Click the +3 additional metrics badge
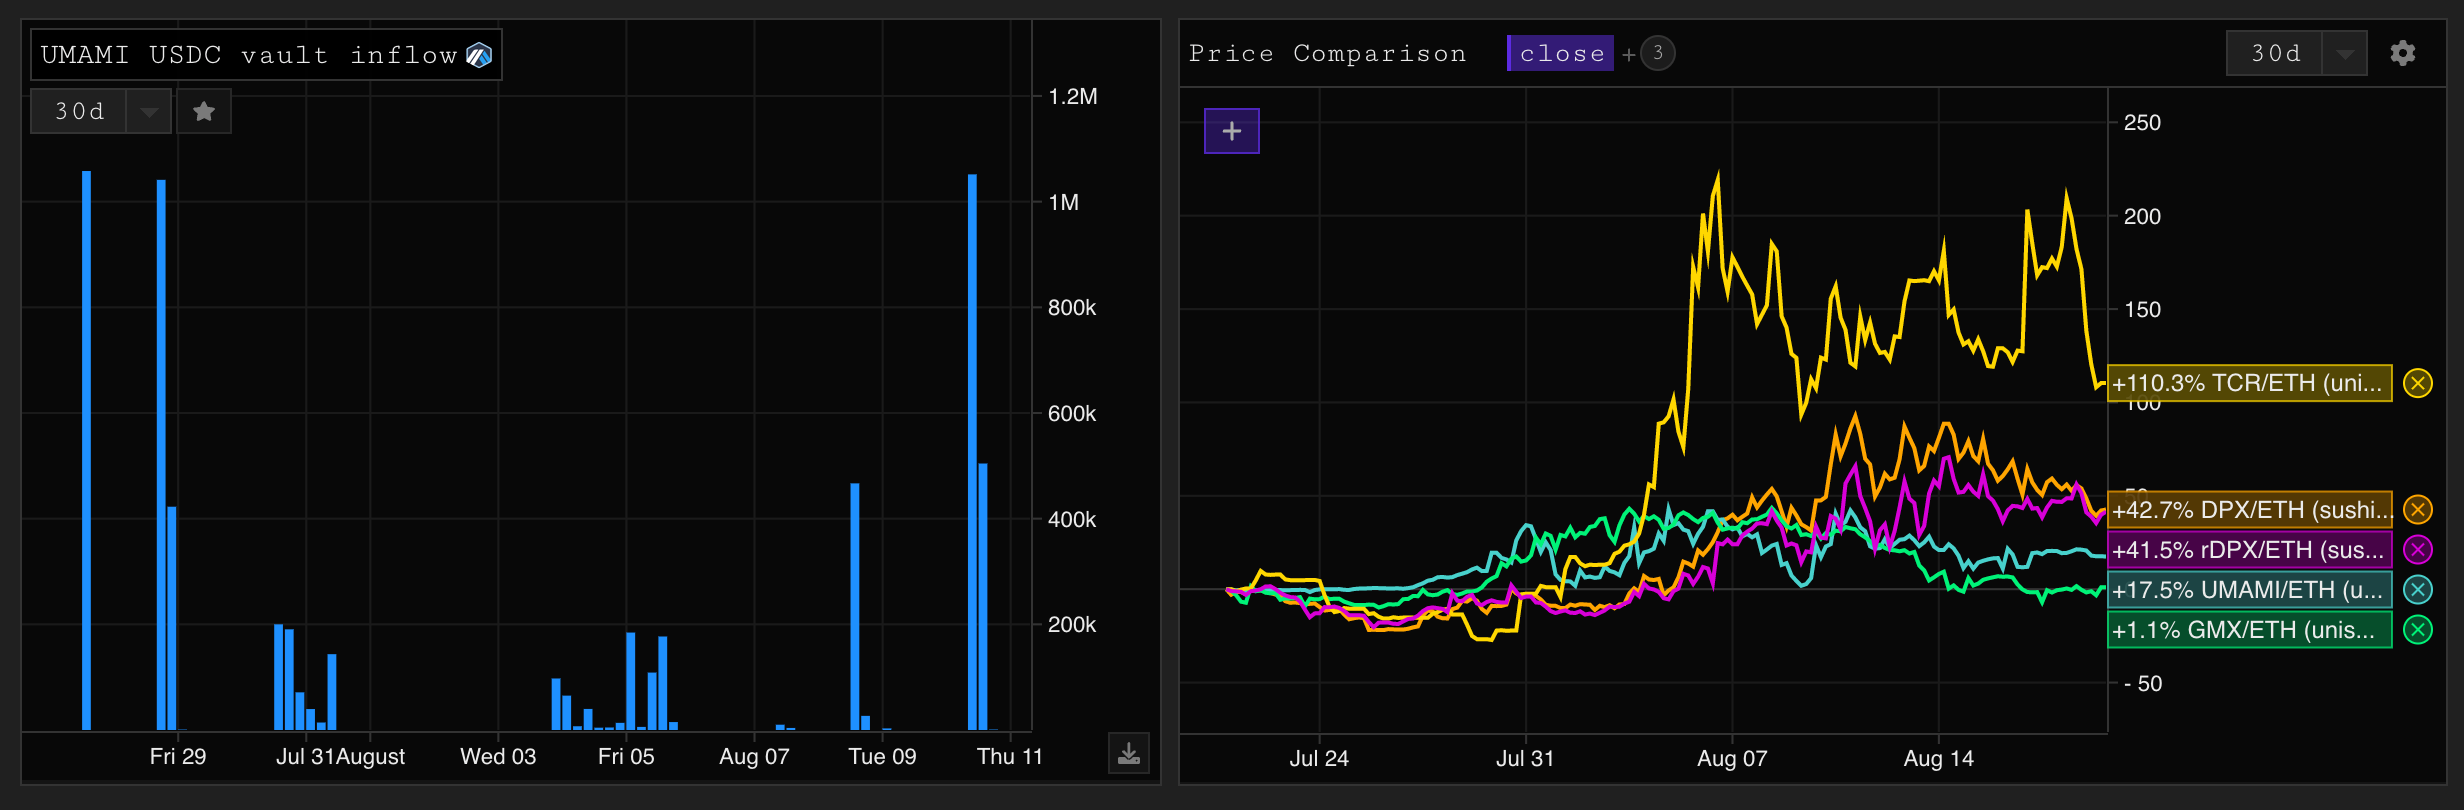This screenshot has height=810, width=2464. coord(1658,53)
